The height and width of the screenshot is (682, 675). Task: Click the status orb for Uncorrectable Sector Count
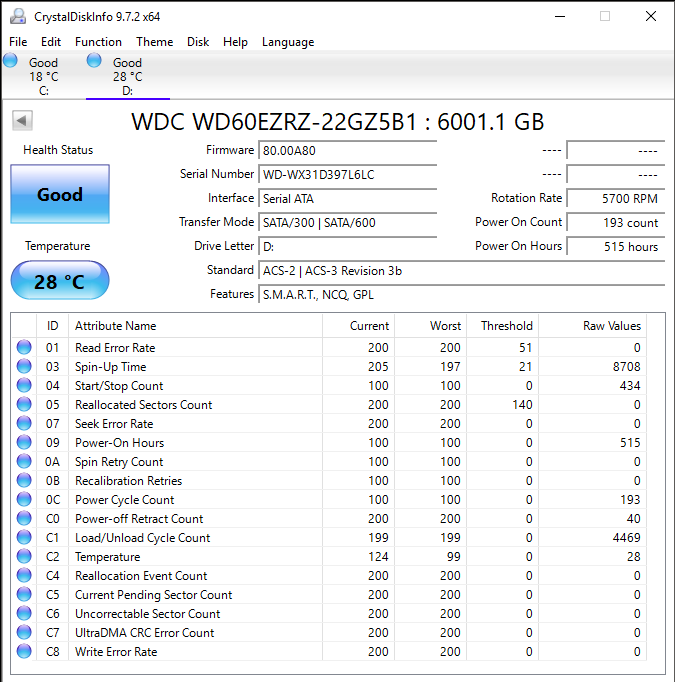24,613
